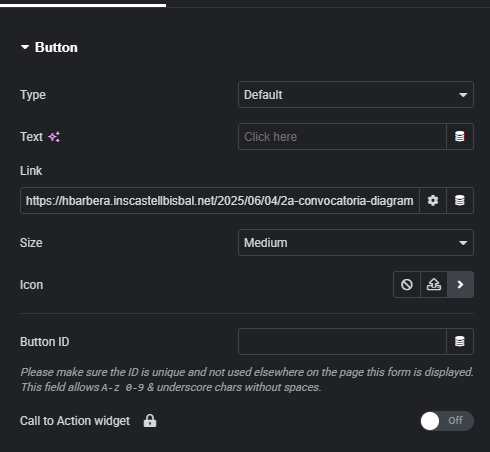Click the Button ID label

click(45, 342)
